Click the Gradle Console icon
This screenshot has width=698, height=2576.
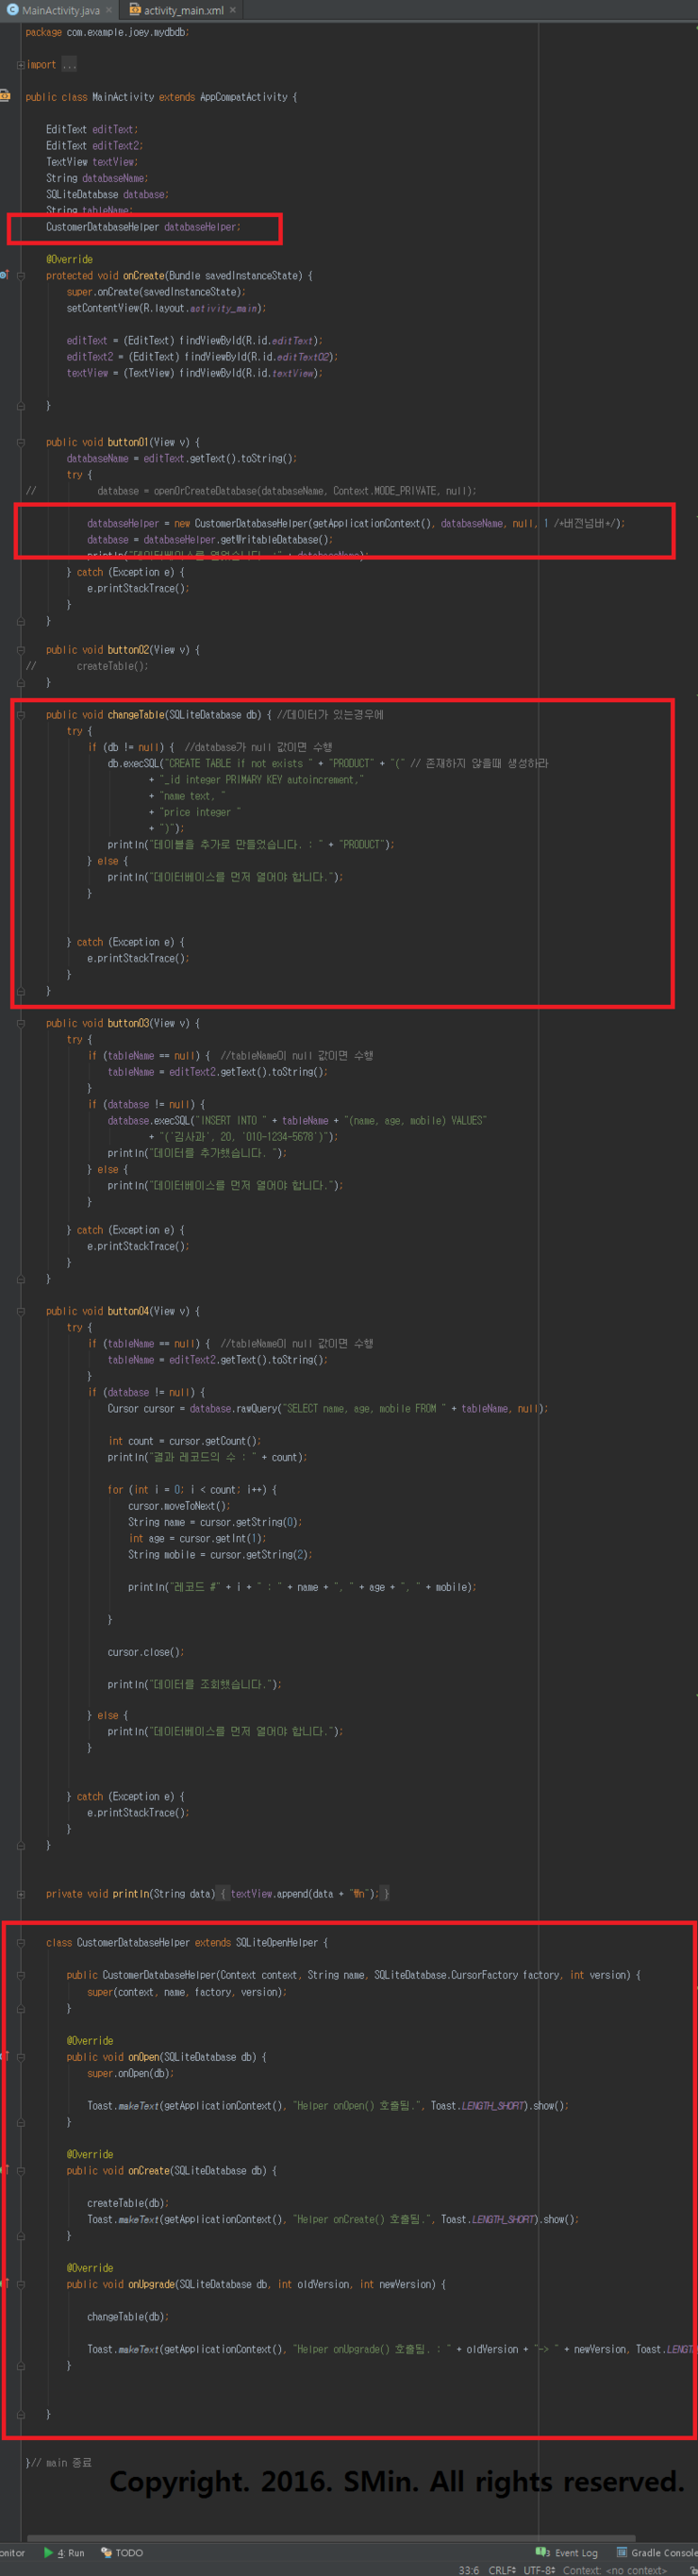click(x=621, y=2552)
